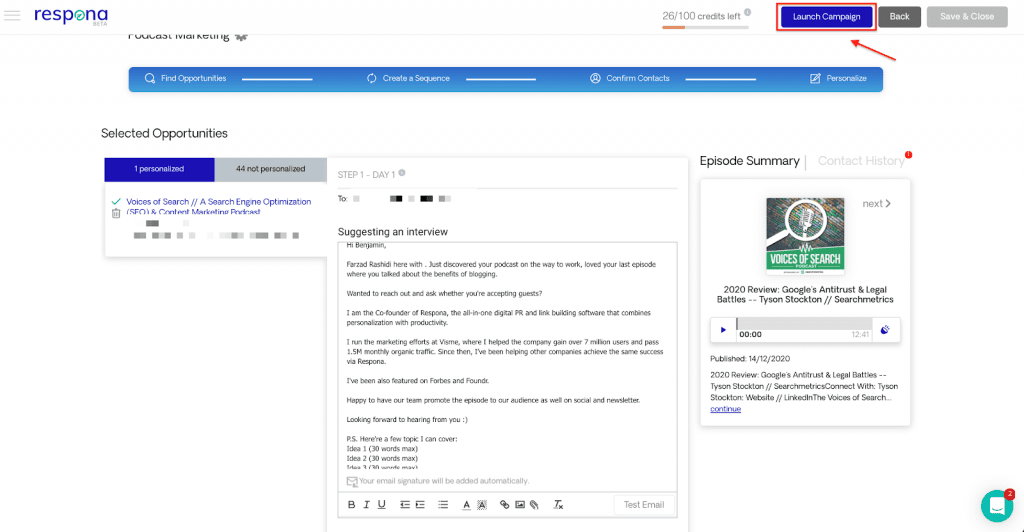Edit subject line Suggesting an interview
The height and width of the screenshot is (532, 1024).
[392, 232]
